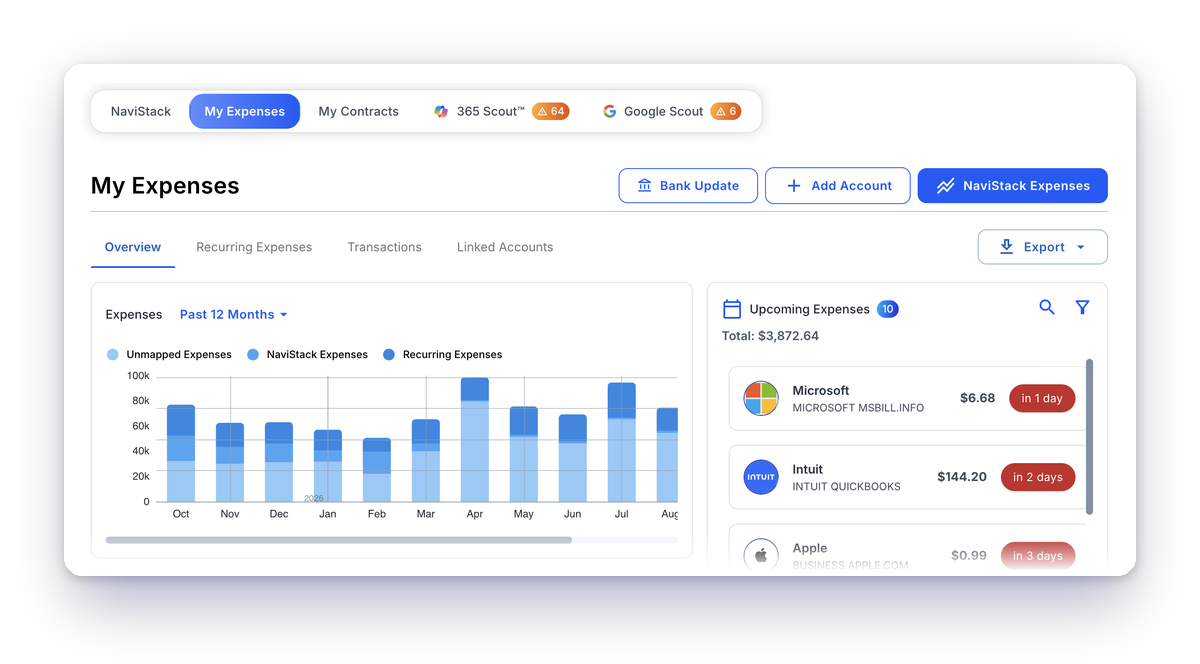
Task: Open the 365 Scout tab
Action: [501, 111]
